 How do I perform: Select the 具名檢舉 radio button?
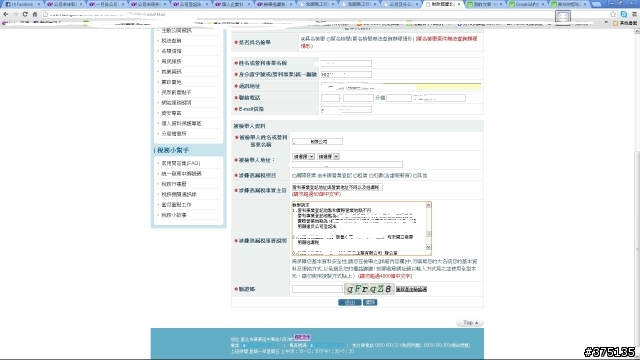[302, 39]
